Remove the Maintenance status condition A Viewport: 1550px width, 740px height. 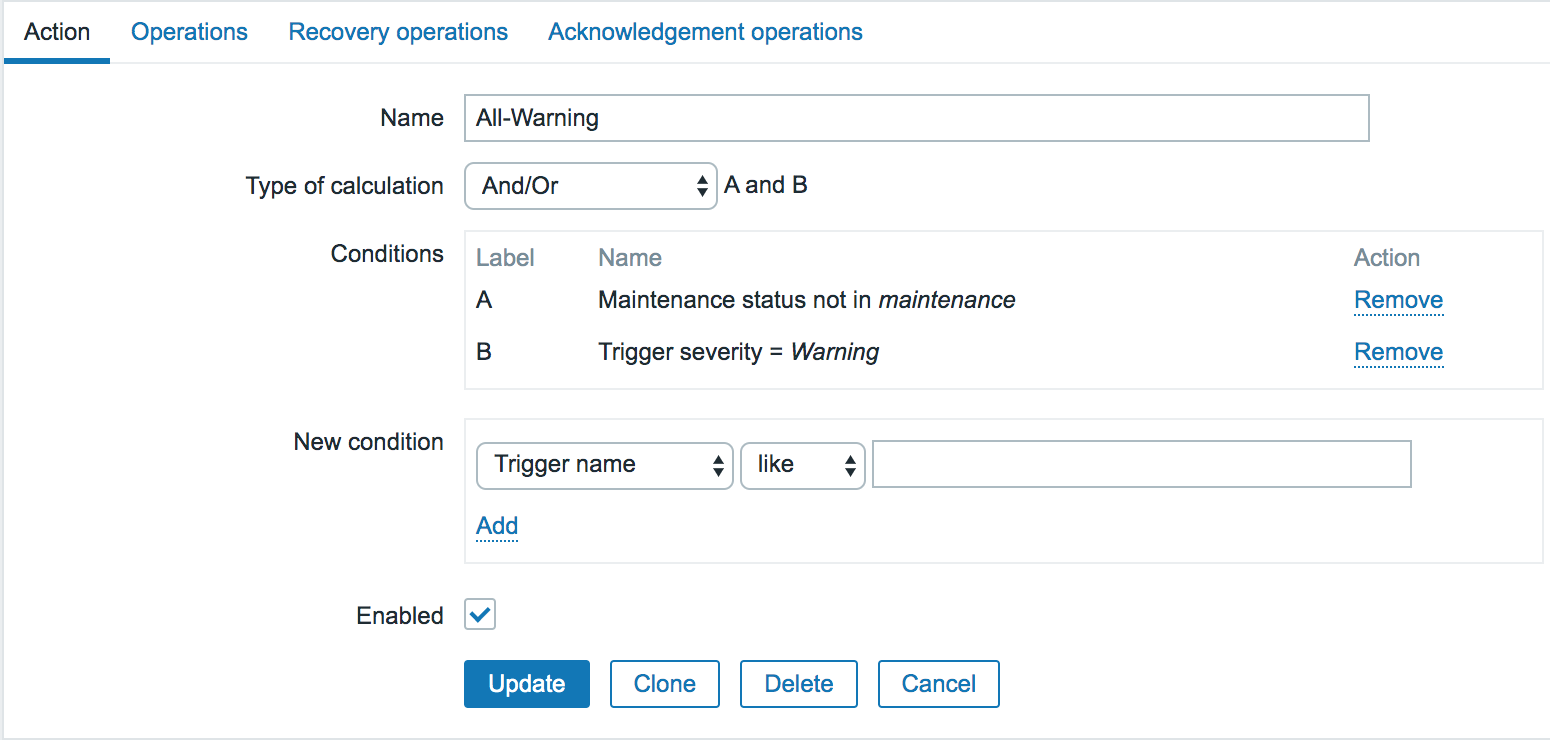click(1398, 300)
